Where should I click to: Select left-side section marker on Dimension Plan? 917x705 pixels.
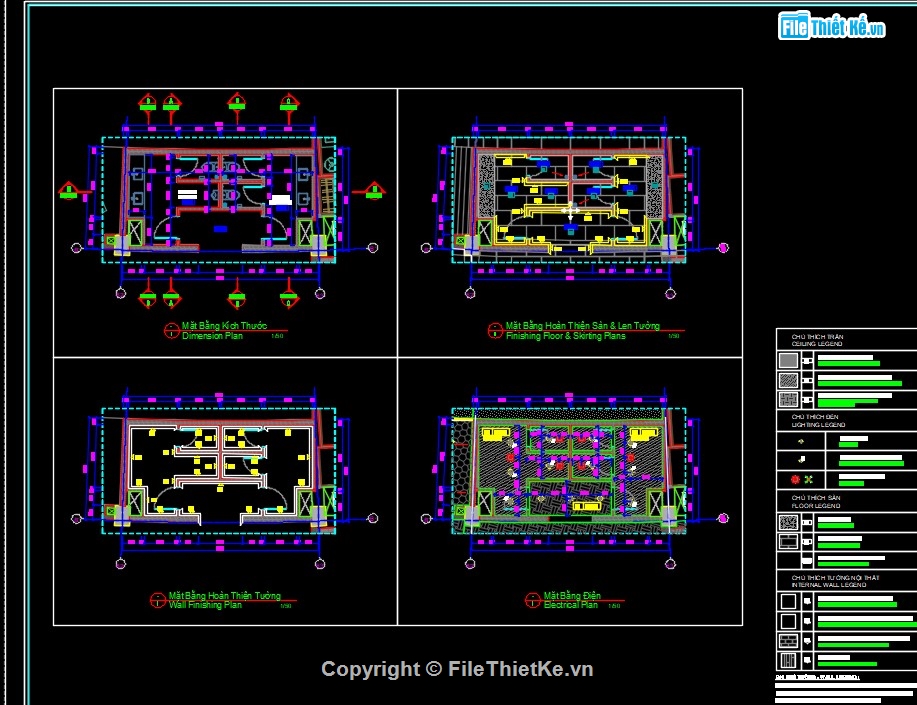68,190
